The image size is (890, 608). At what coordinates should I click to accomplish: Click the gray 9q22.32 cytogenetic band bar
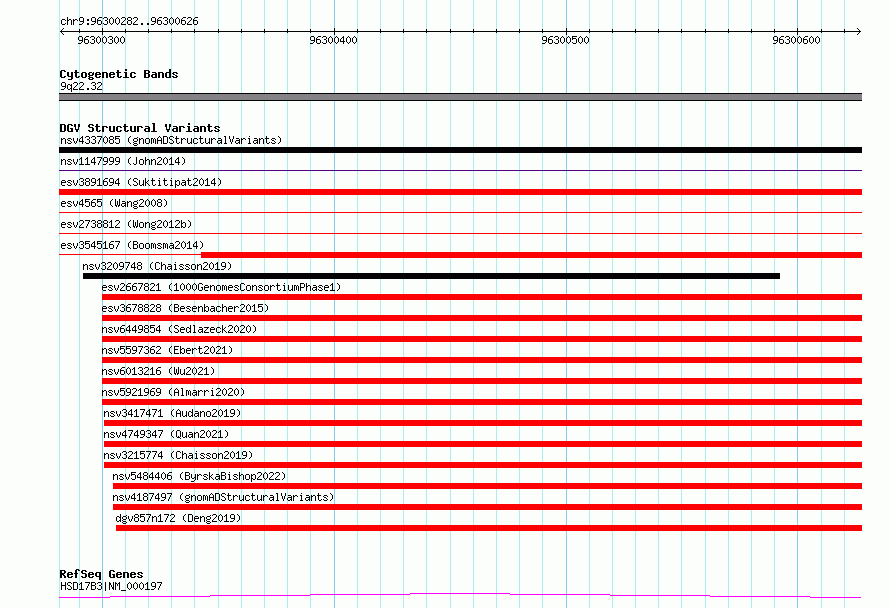460,97
